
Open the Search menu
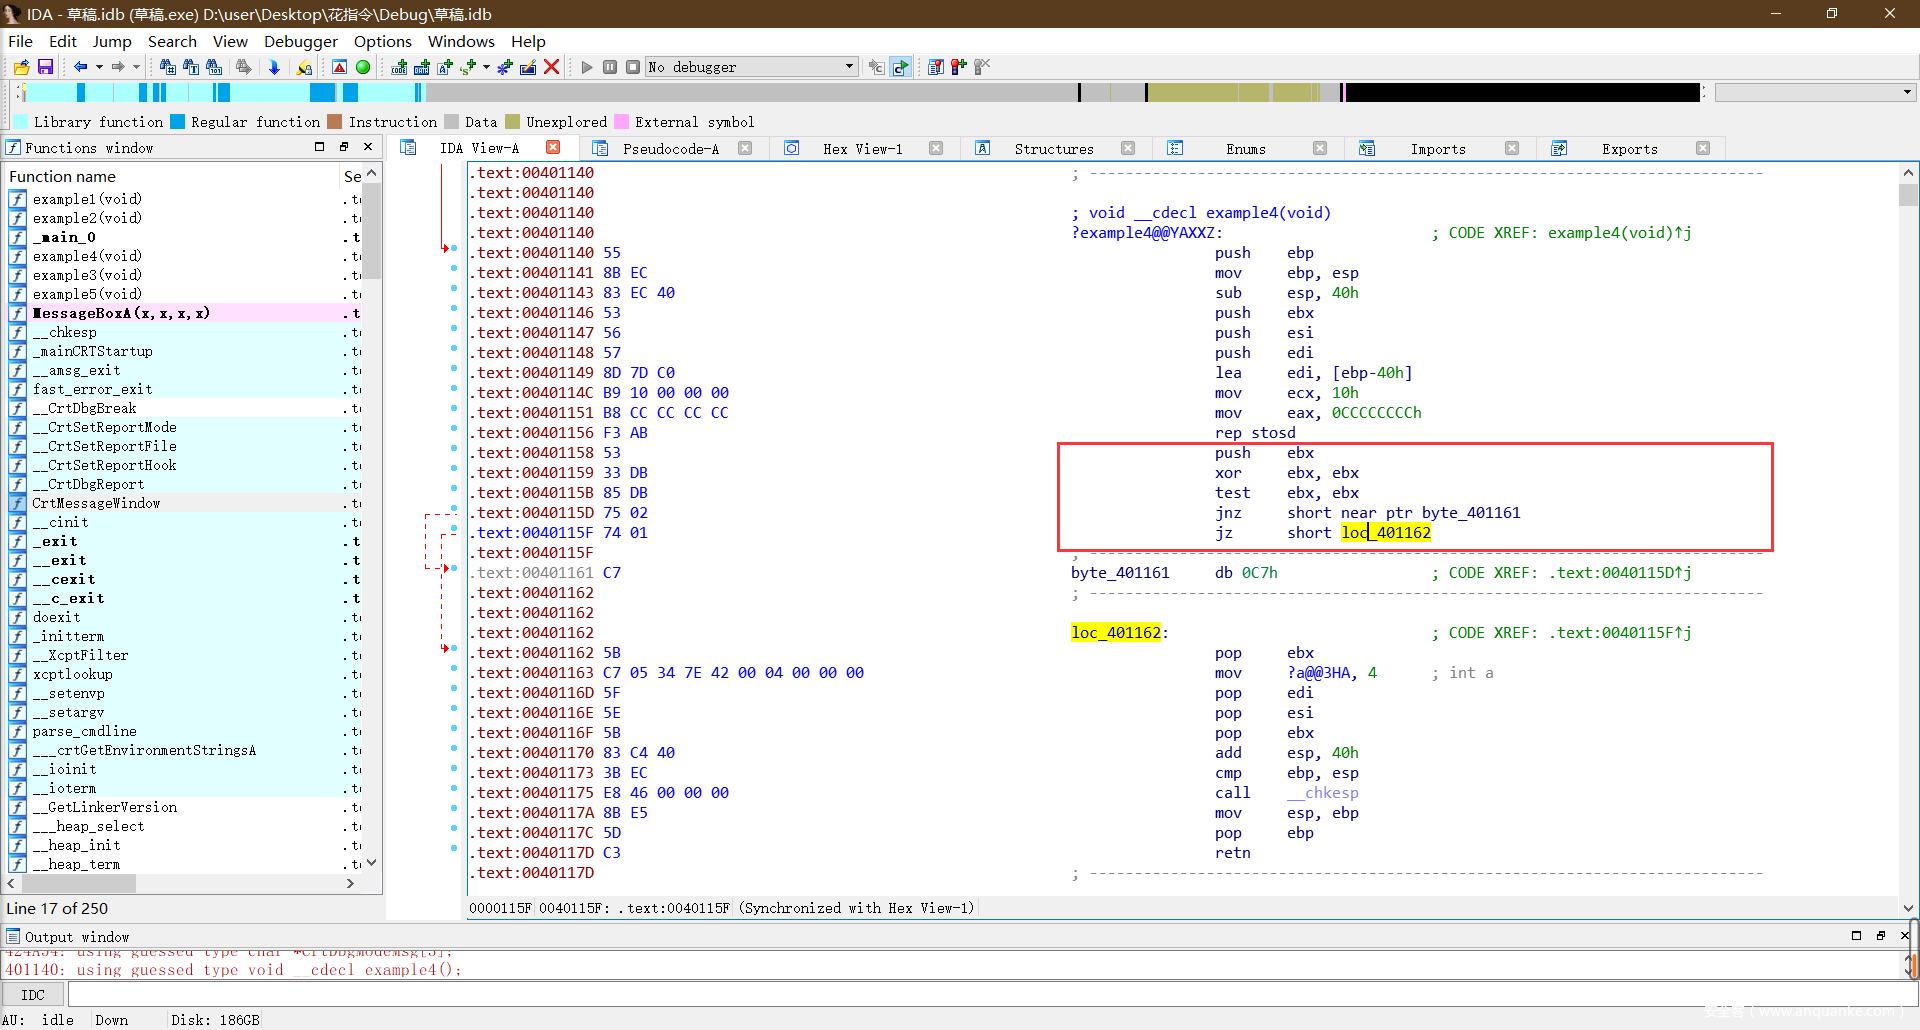[x=172, y=41]
